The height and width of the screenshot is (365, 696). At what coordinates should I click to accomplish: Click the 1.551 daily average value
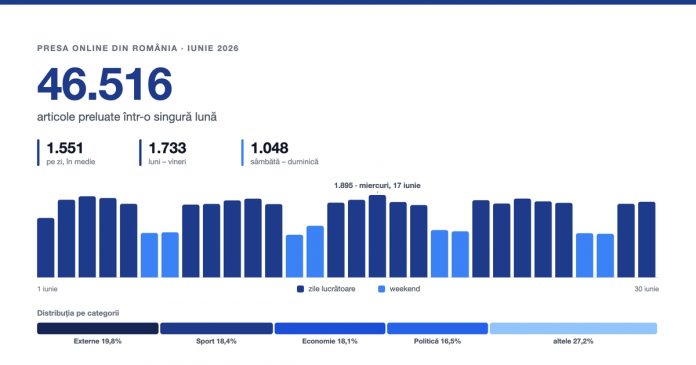[65, 148]
